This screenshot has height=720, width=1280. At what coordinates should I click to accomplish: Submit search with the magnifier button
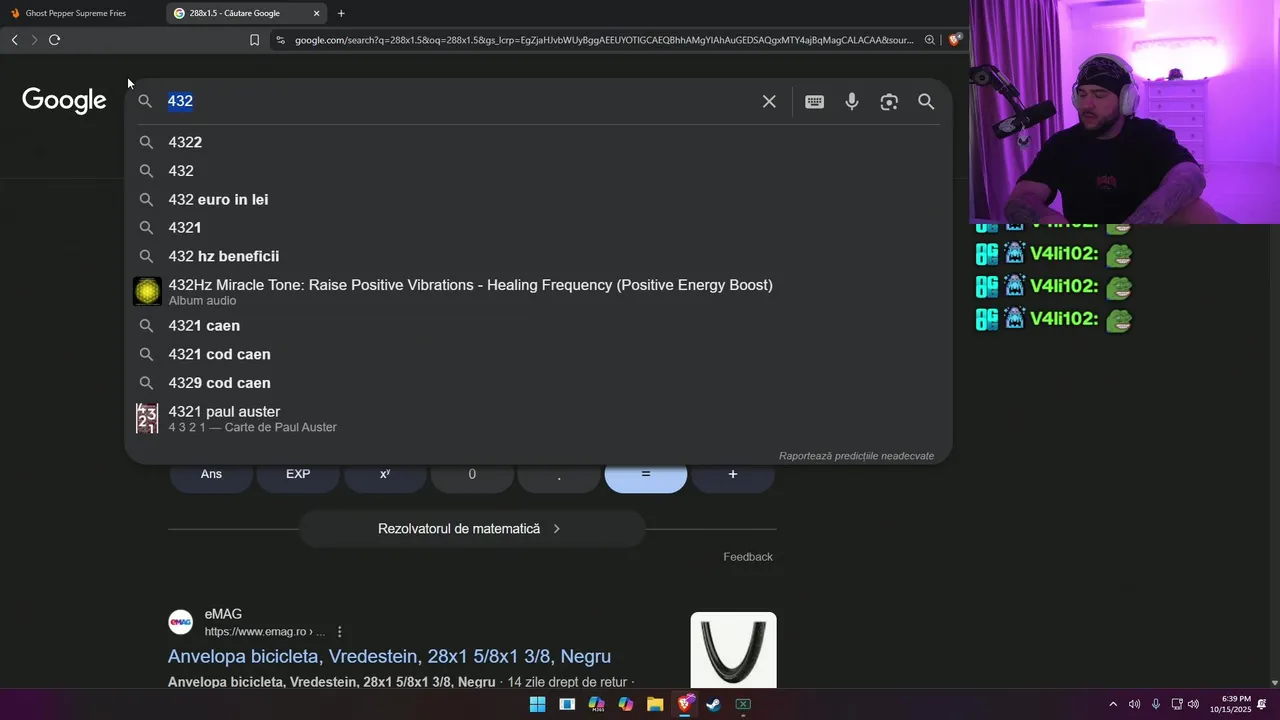coord(926,101)
